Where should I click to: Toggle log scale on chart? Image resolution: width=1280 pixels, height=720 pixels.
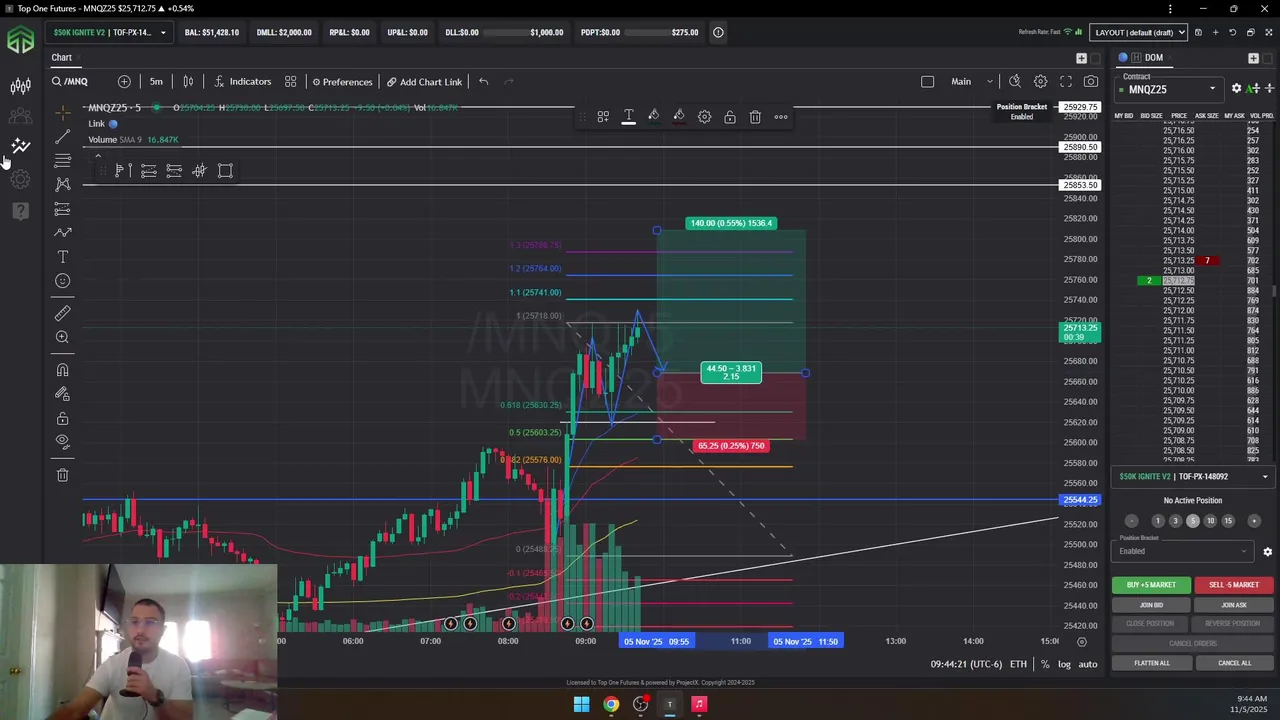[x=1064, y=664]
